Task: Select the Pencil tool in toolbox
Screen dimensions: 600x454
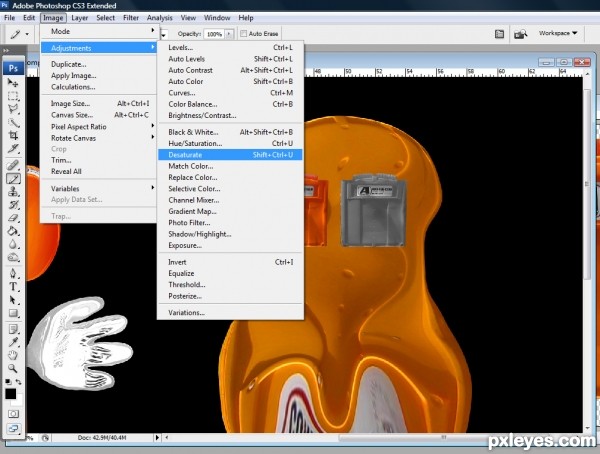Action: pos(13,178)
